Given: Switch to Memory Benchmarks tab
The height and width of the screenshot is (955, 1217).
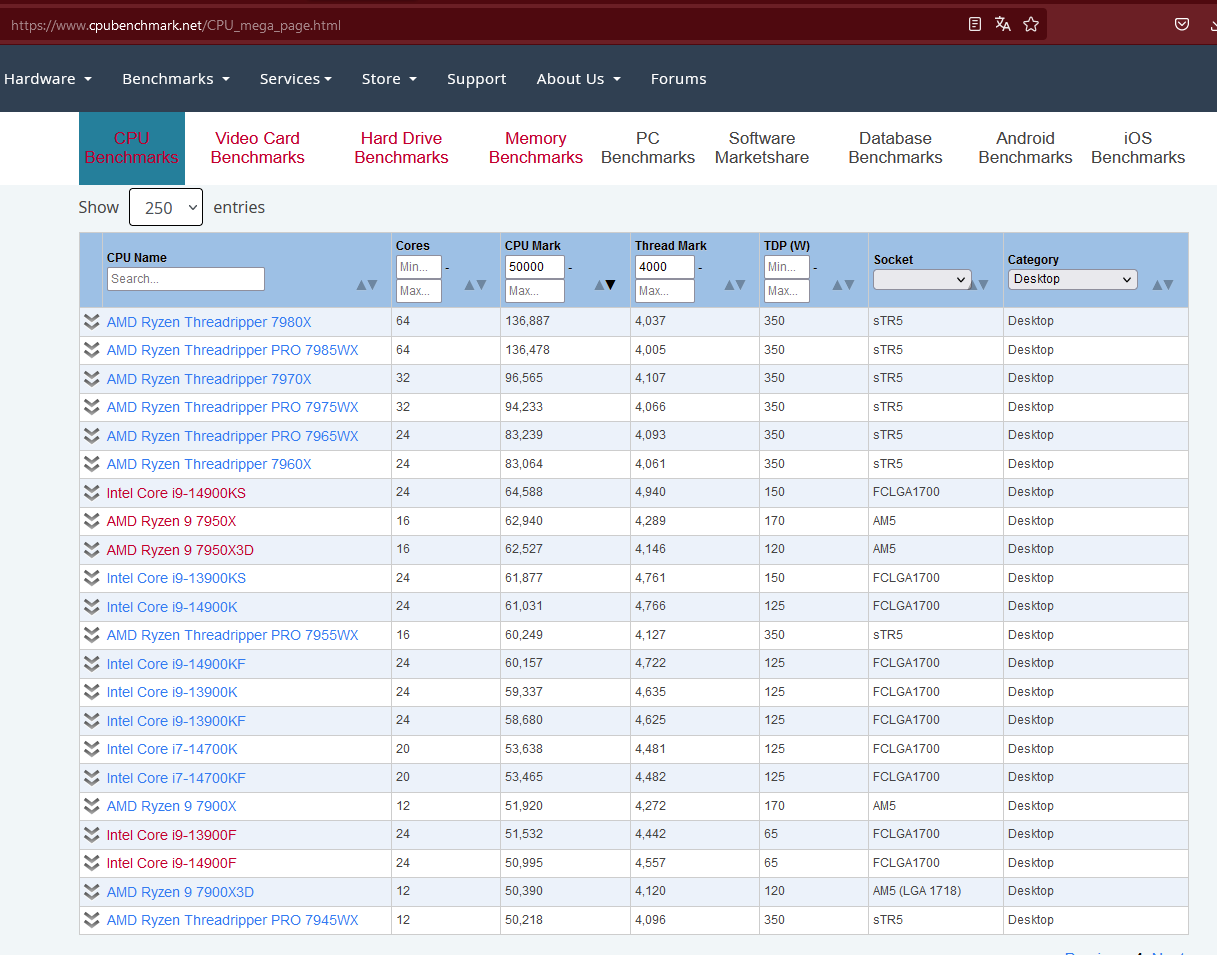Looking at the screenshot, I should click(536, 148).
